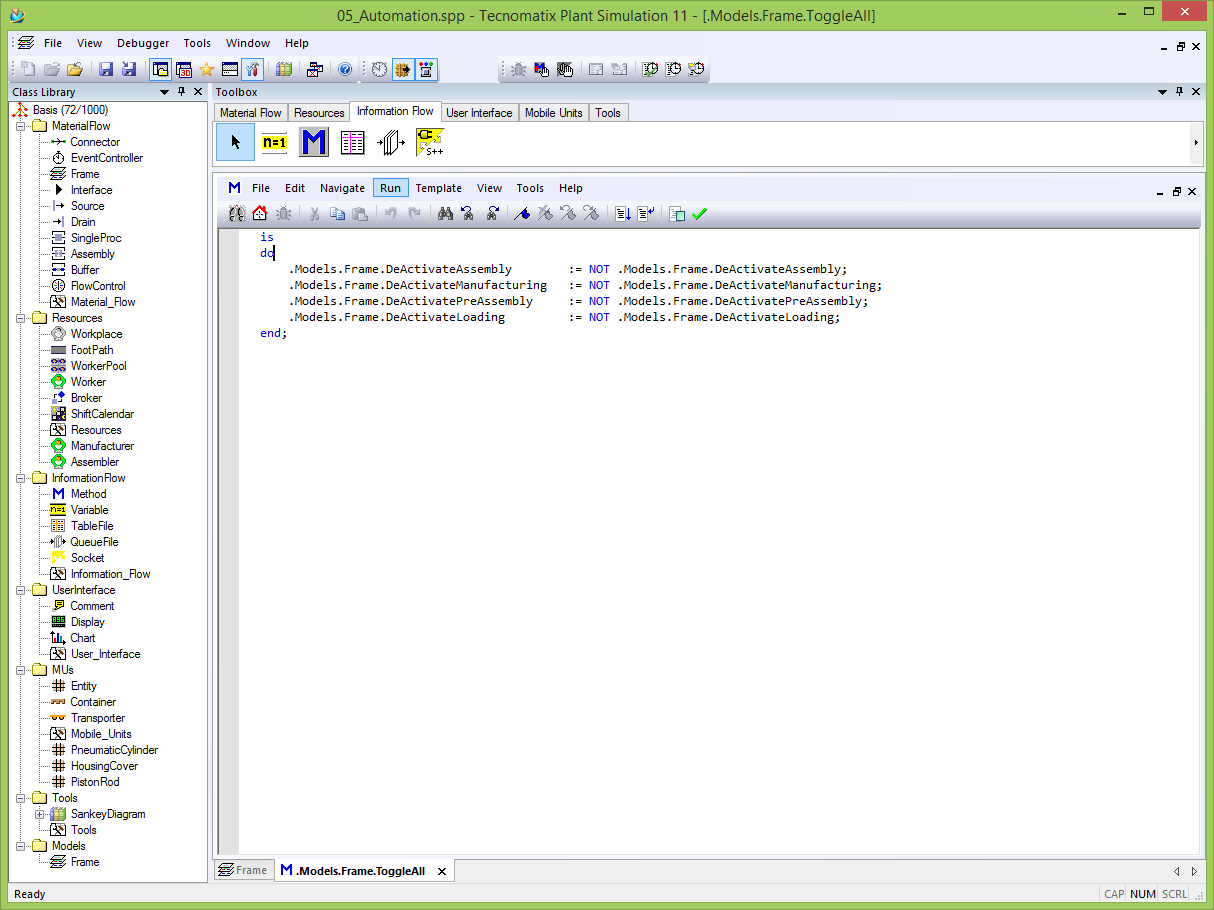Click the yellow star Favorites icon

pos(207,69)
